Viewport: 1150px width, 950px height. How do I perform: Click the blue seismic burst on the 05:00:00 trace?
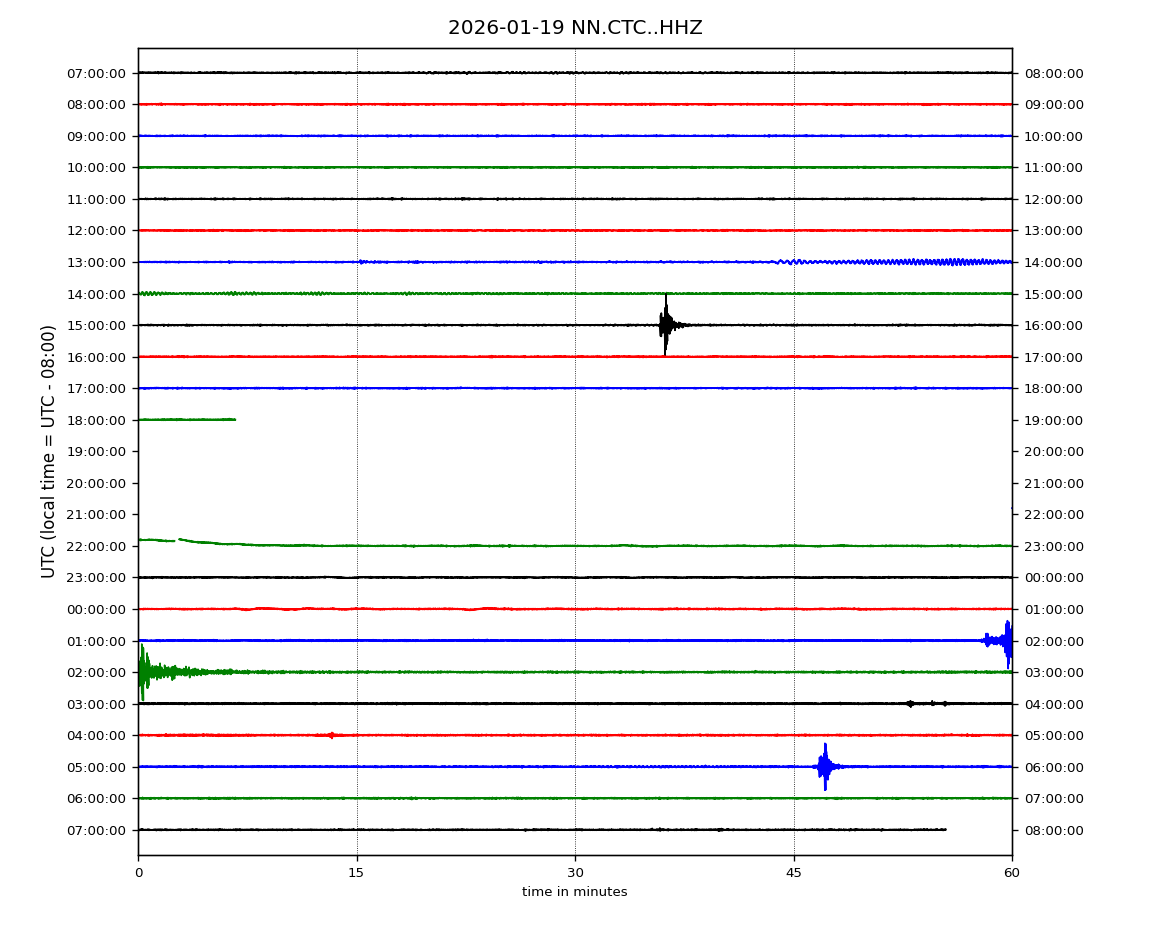point(824,767)
